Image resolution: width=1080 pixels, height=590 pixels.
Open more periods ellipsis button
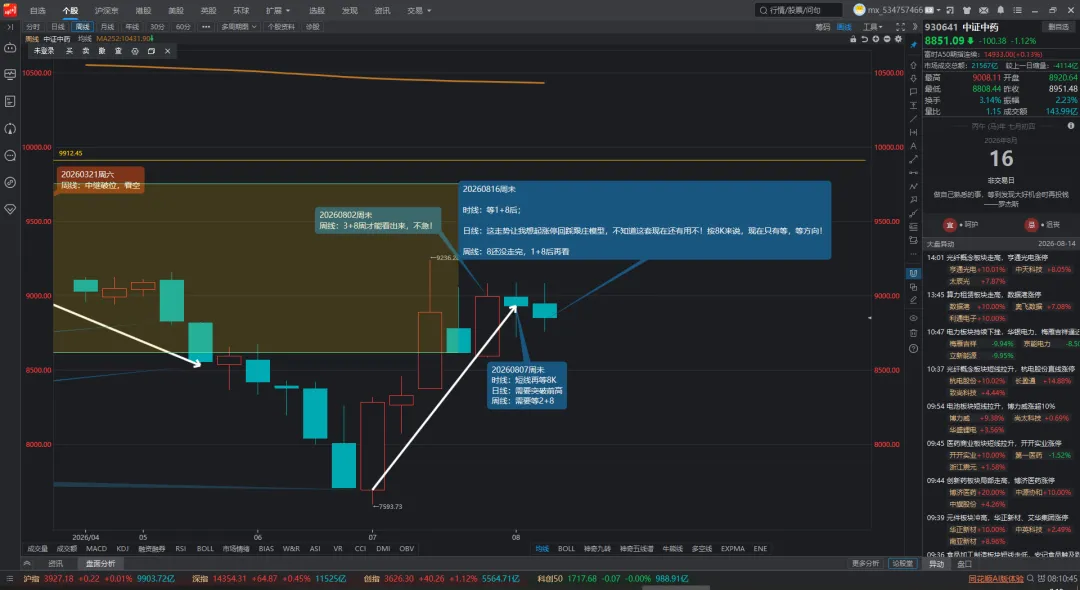tap(206, 27)
